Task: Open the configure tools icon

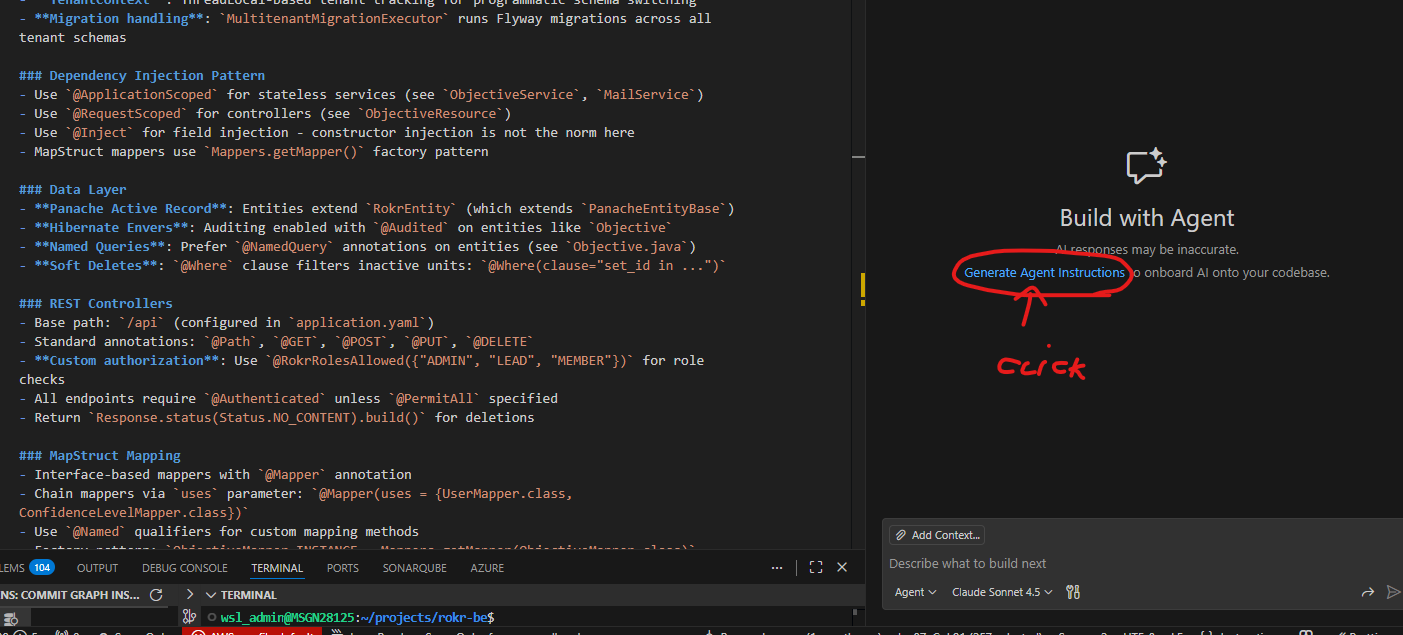Action: pos(1073,592)
